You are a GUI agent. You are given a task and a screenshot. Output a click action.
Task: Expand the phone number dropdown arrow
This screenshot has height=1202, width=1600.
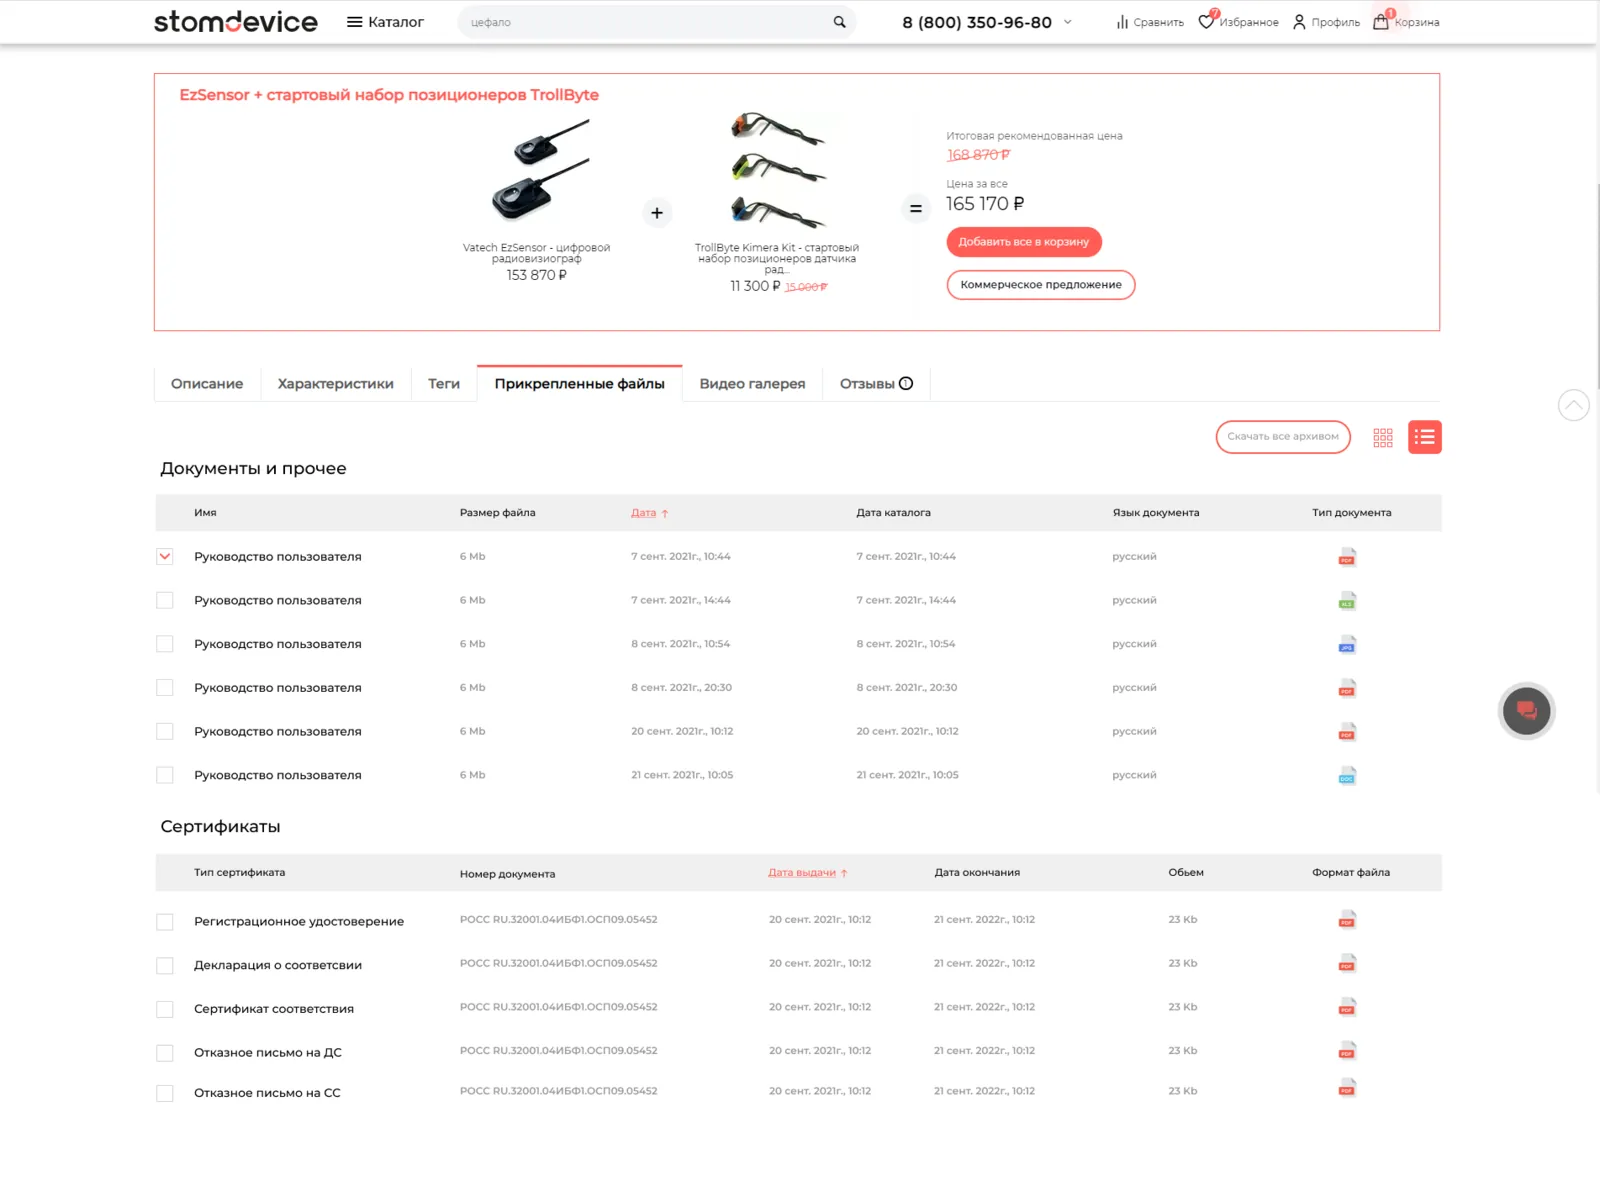(x=1068, y=22)
